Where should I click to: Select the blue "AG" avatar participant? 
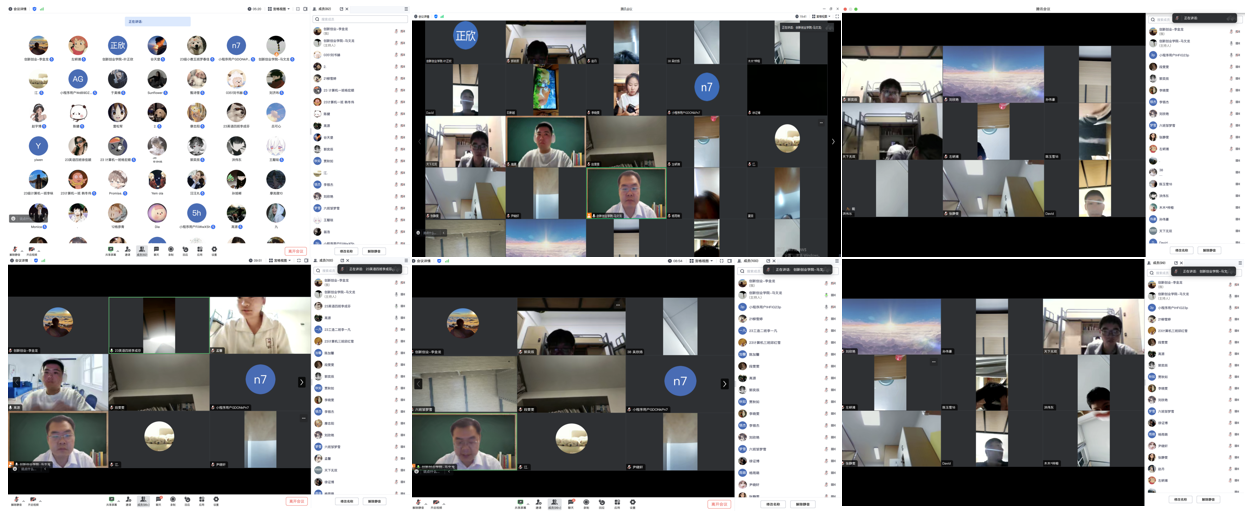77,79
